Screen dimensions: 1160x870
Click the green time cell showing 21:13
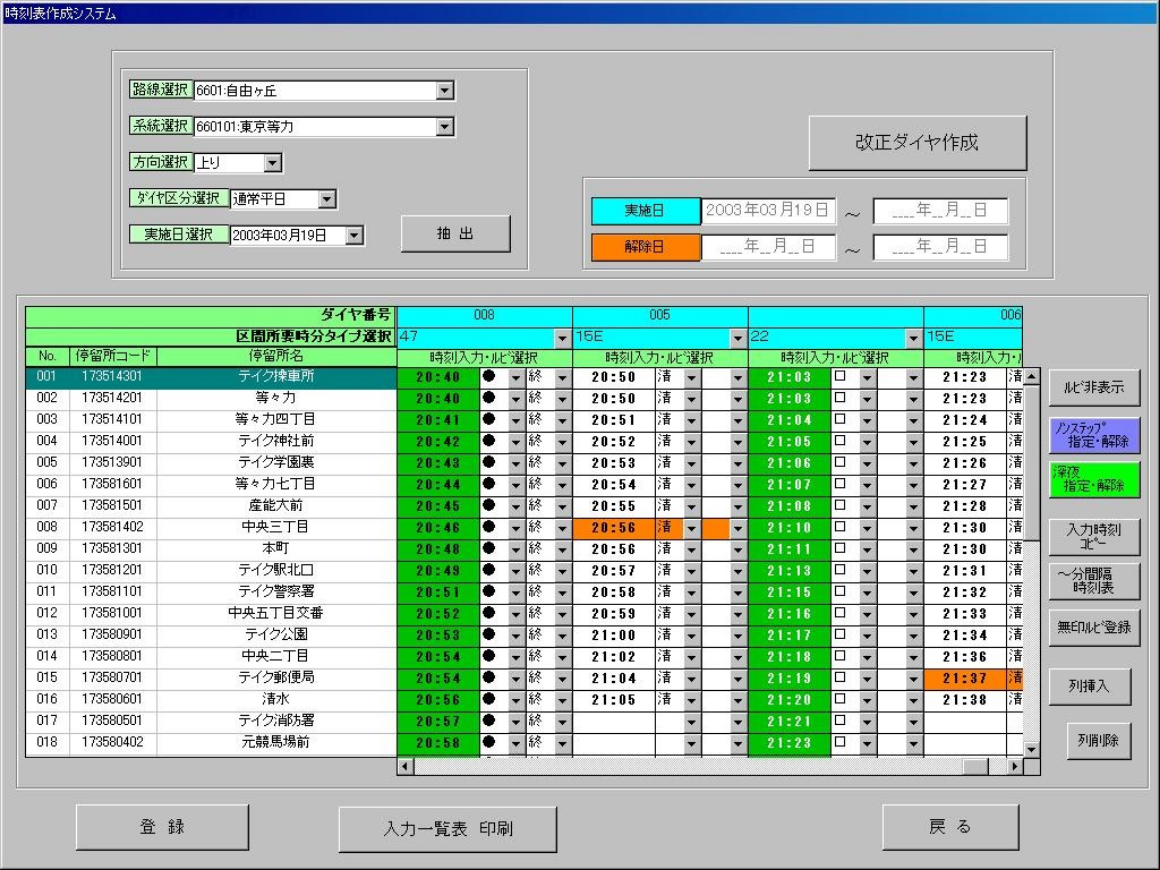click(x=789, y=571)
